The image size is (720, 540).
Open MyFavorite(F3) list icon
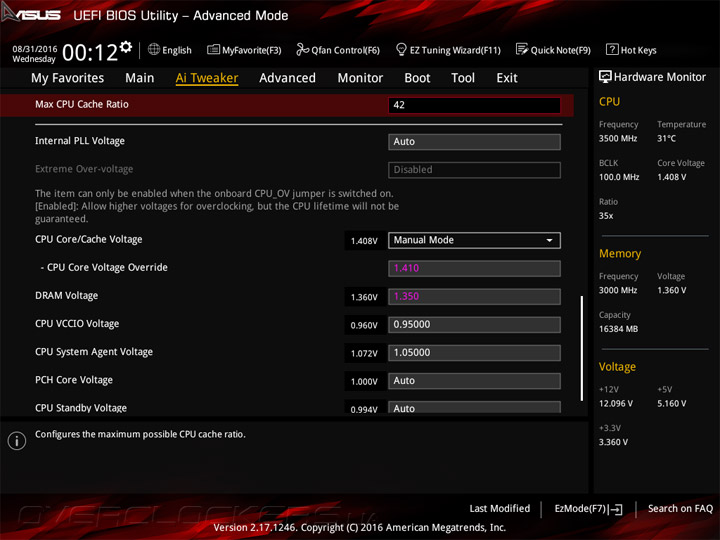(x=213, y=50)
